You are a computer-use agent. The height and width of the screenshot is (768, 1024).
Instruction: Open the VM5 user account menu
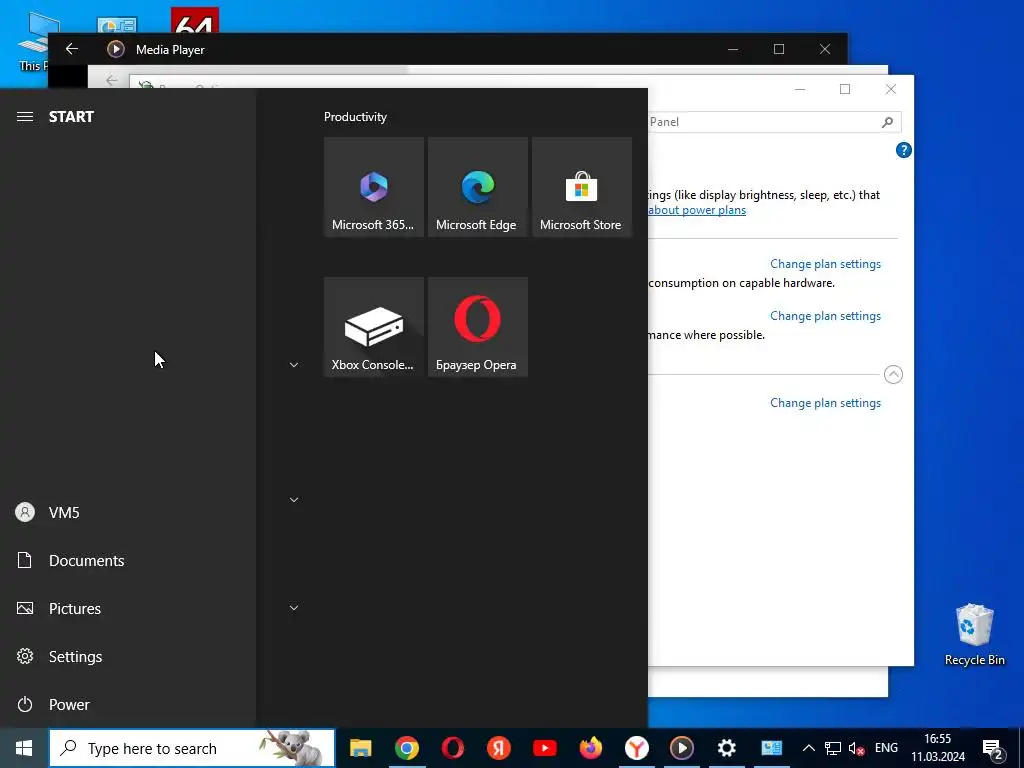[x=127, y=513]
